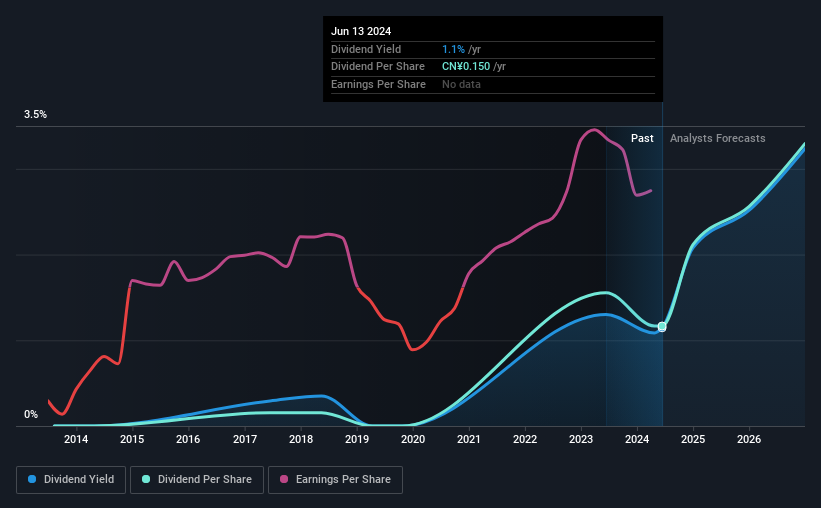Click the 2021 x-axis label
The height and width of the screenshot is (508, 821).
point(469,439)
